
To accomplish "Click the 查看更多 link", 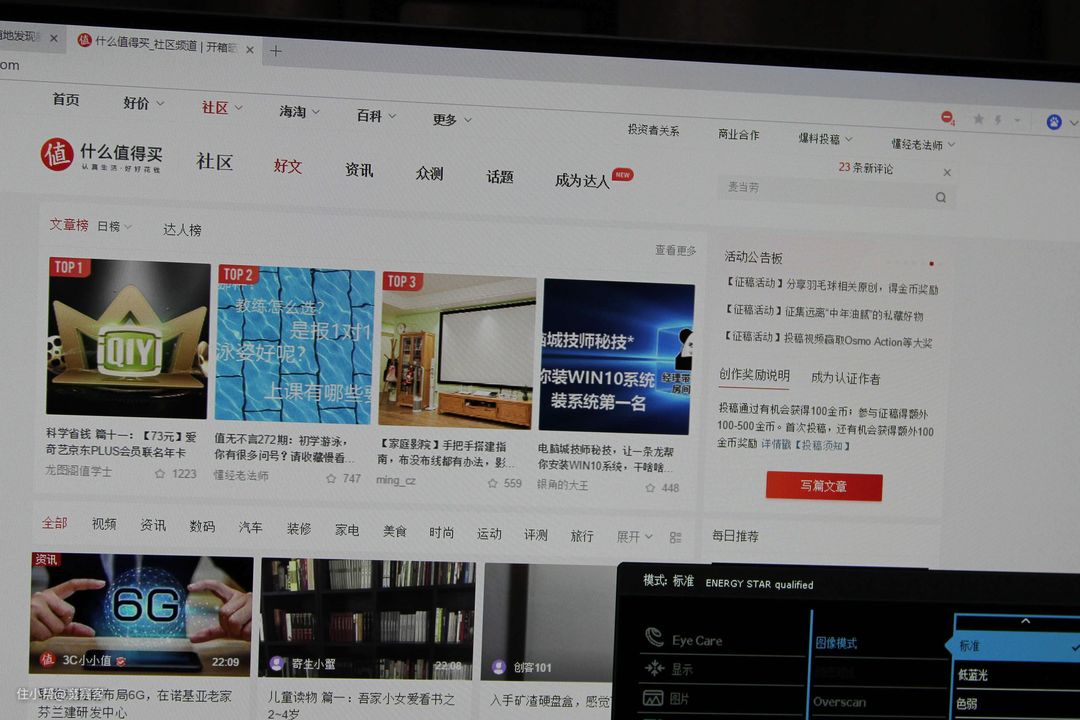I will [x=675, y=250].
